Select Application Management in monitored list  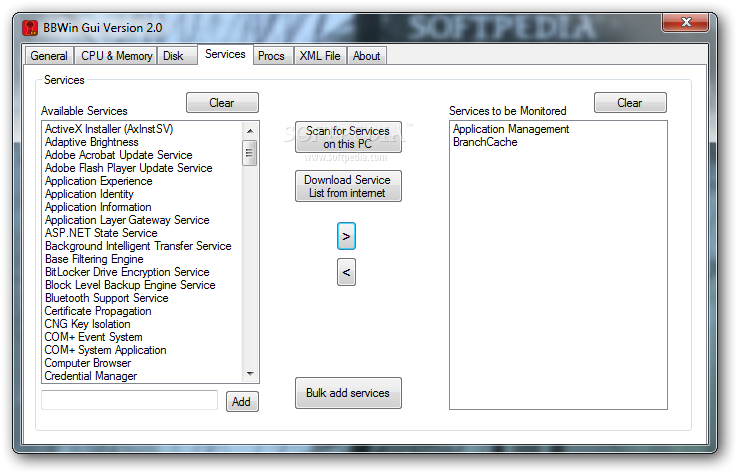[x=511, y=129]
